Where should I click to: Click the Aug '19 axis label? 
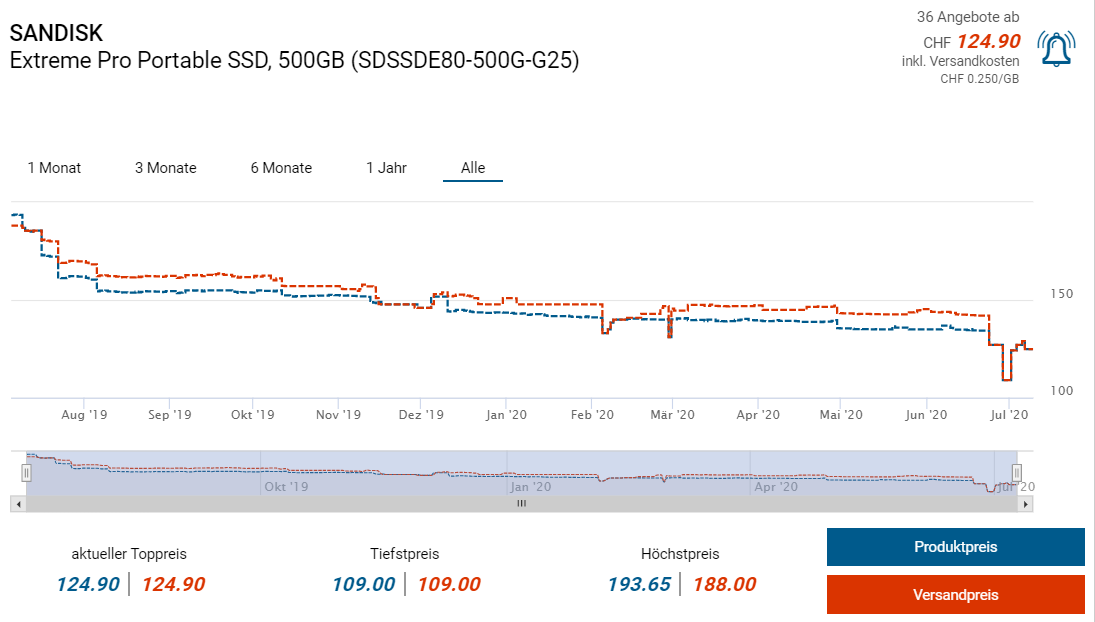tap(84, 415)
